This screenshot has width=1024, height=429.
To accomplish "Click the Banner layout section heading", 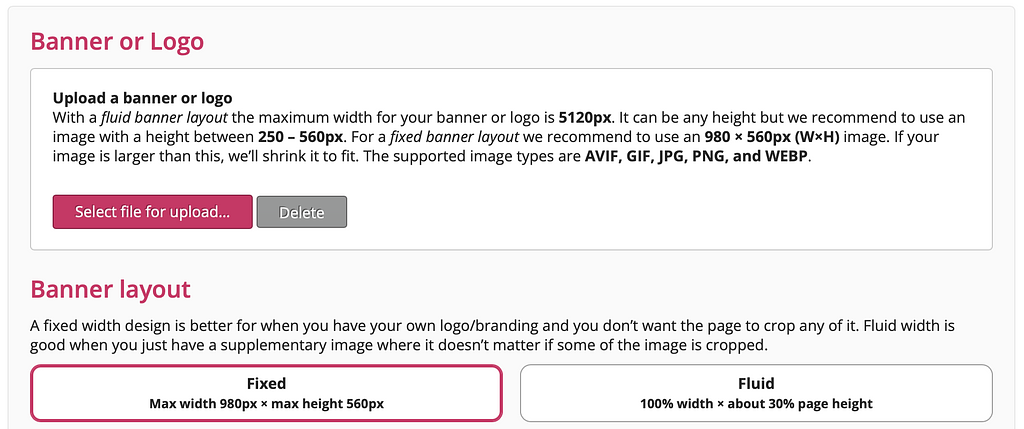I will click(110, 290).
